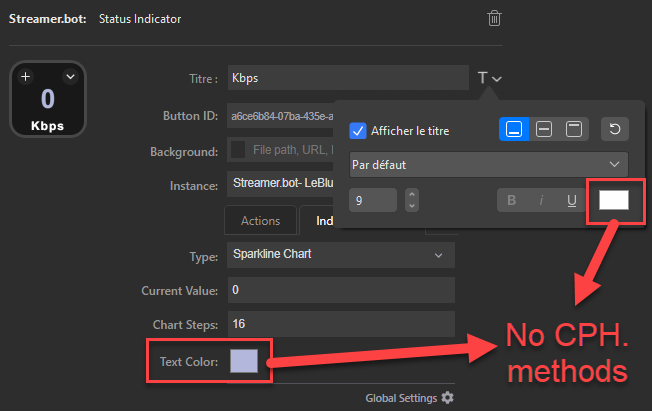Click the Button ID field
Screen dimensions: 652x413
[281, 116]
